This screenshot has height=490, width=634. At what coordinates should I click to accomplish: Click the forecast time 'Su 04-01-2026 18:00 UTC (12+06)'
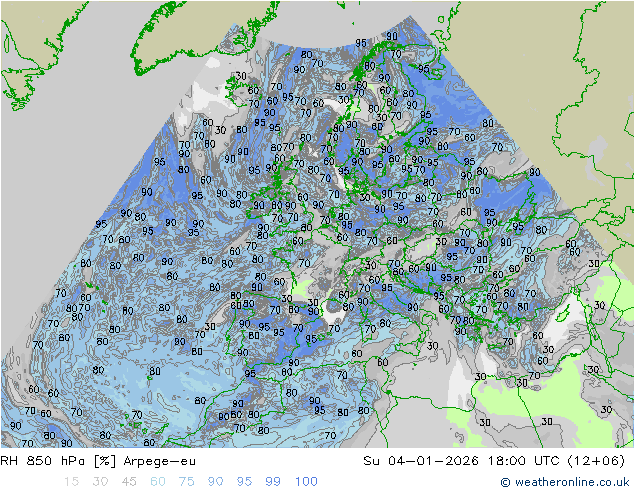click(494, 461)
